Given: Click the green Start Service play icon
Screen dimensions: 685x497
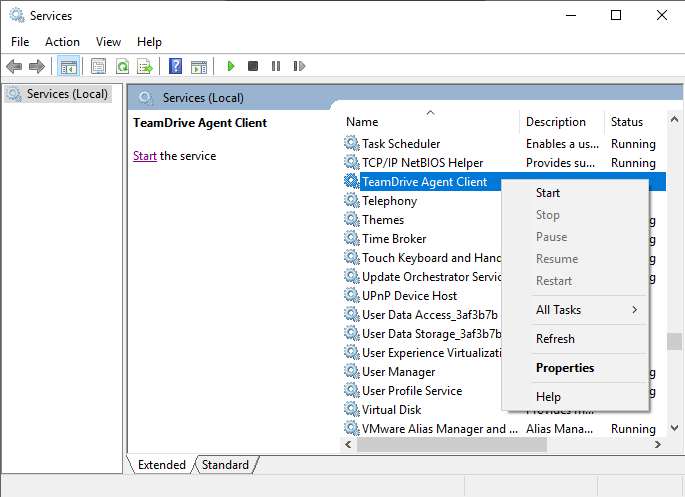Looking at the screenshot, I should point(231,66).
